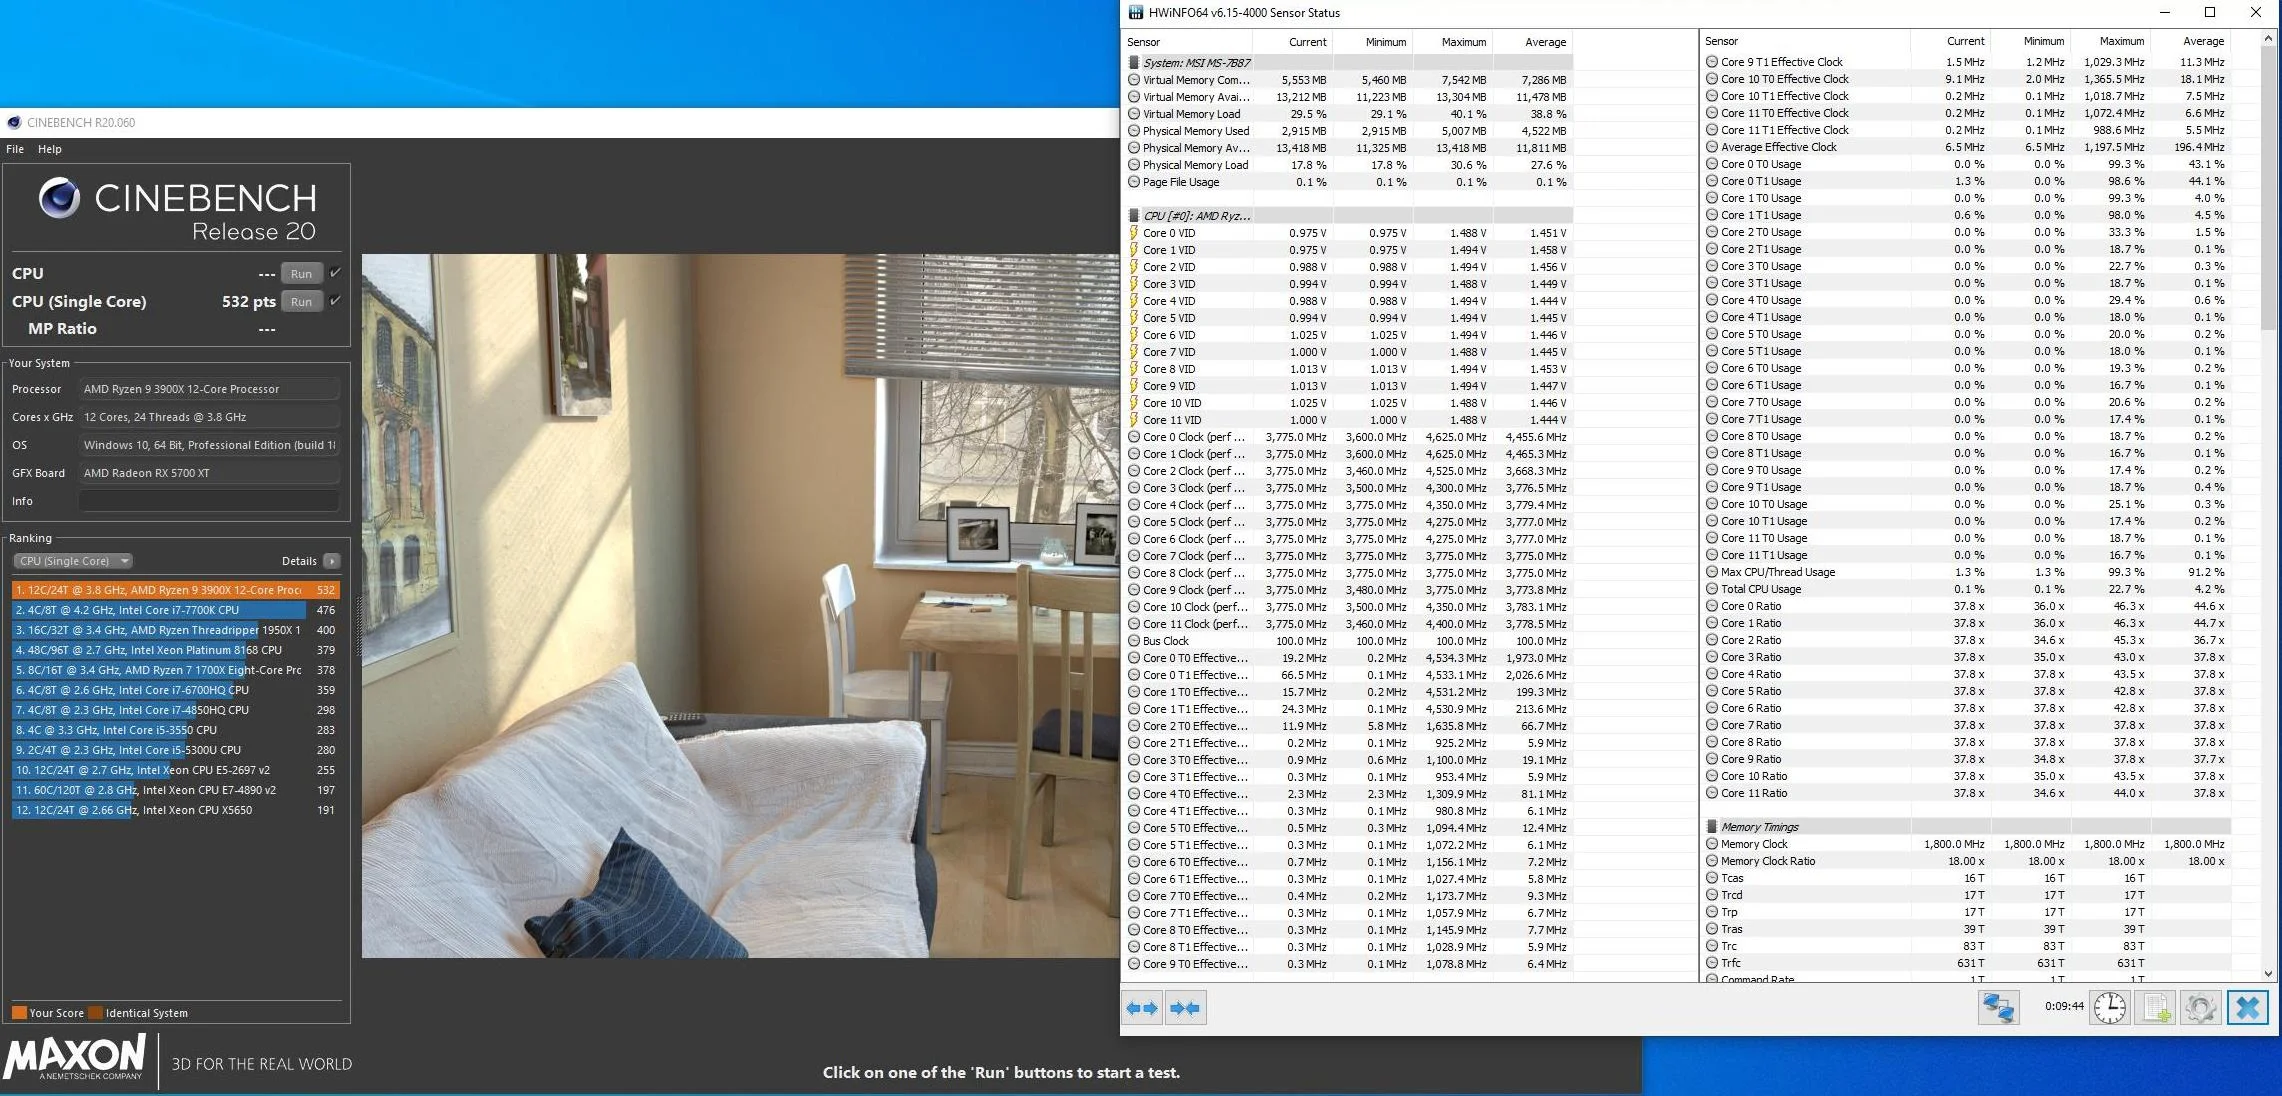Viewport: 2282px width, 1096px height.
Task: Open the Help menu in Cinebench
Action: [x=50, y=149]
